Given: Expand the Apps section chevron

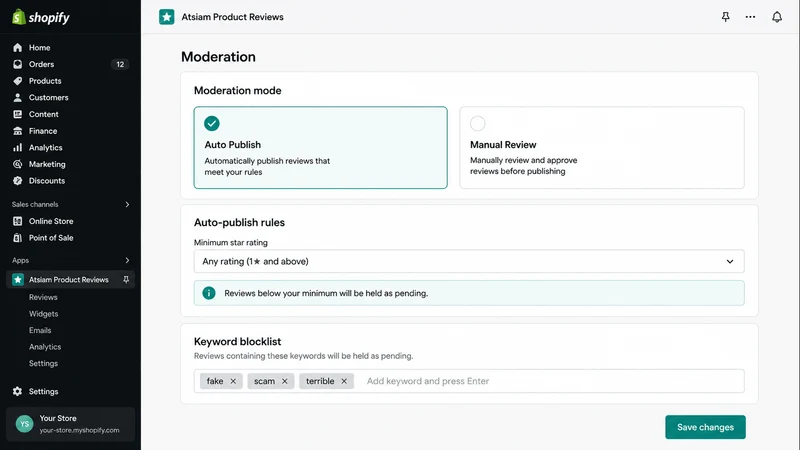Looking at the screenshot, I should (x=127, y=260).
